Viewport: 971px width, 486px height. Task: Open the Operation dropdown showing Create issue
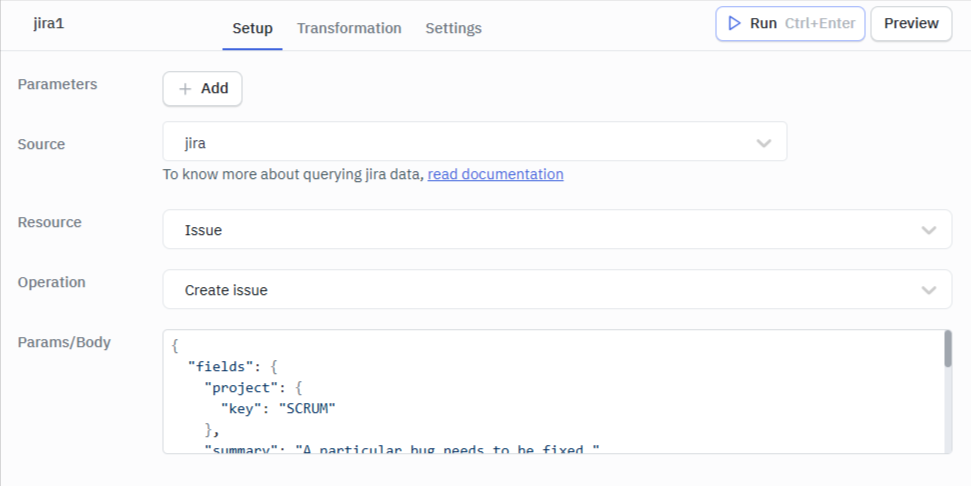pos(557,289)
